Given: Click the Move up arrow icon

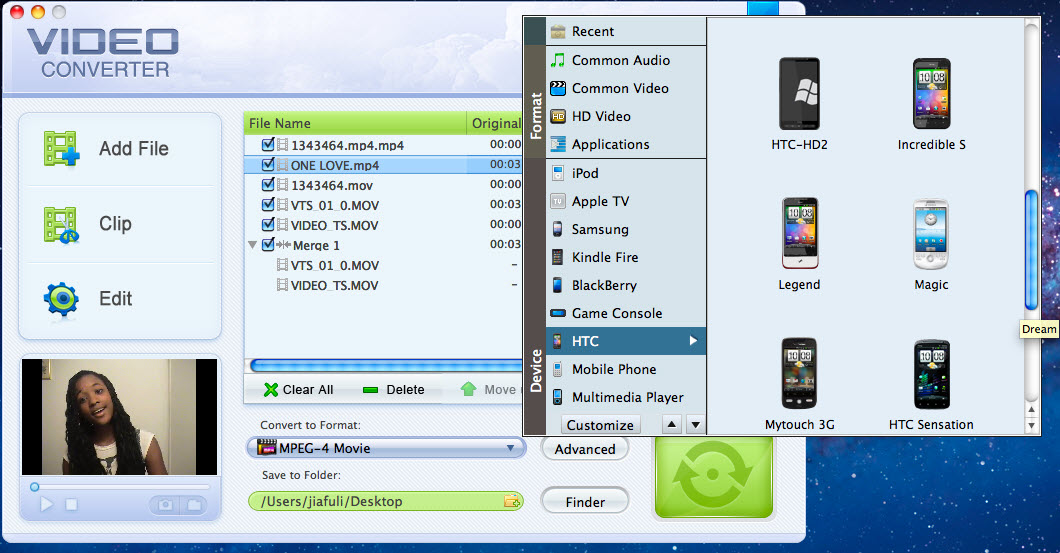Looking at the screenshot, I should pyautogui.click(x=468, y=389).
